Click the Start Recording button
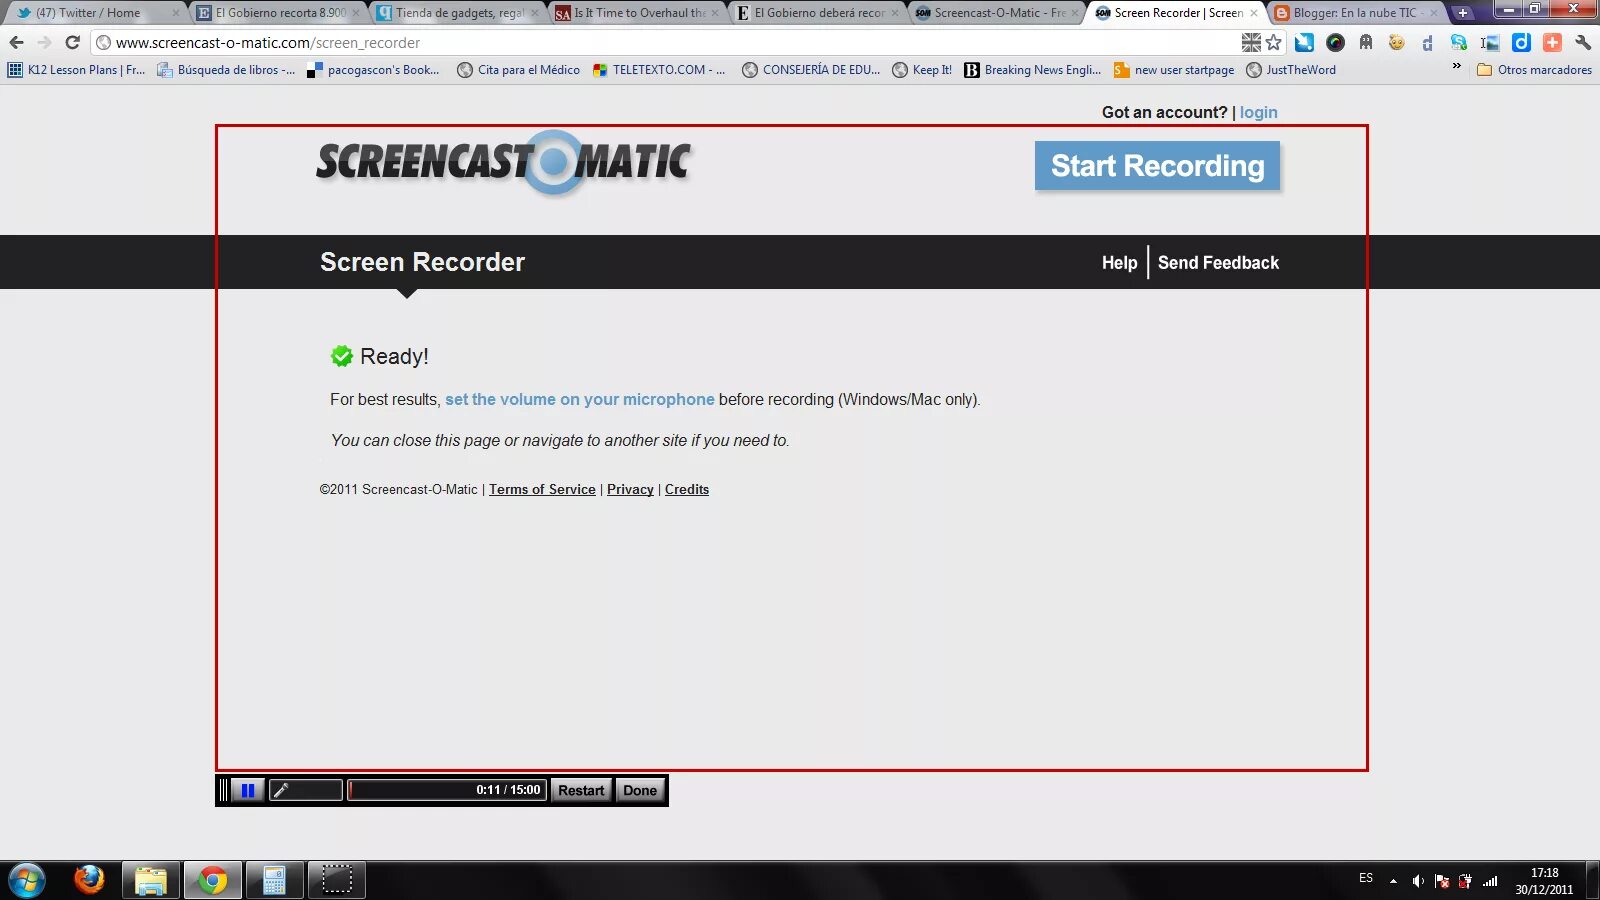The width and height of the screenshot is (1600, 900). [x=1157, y=166]
